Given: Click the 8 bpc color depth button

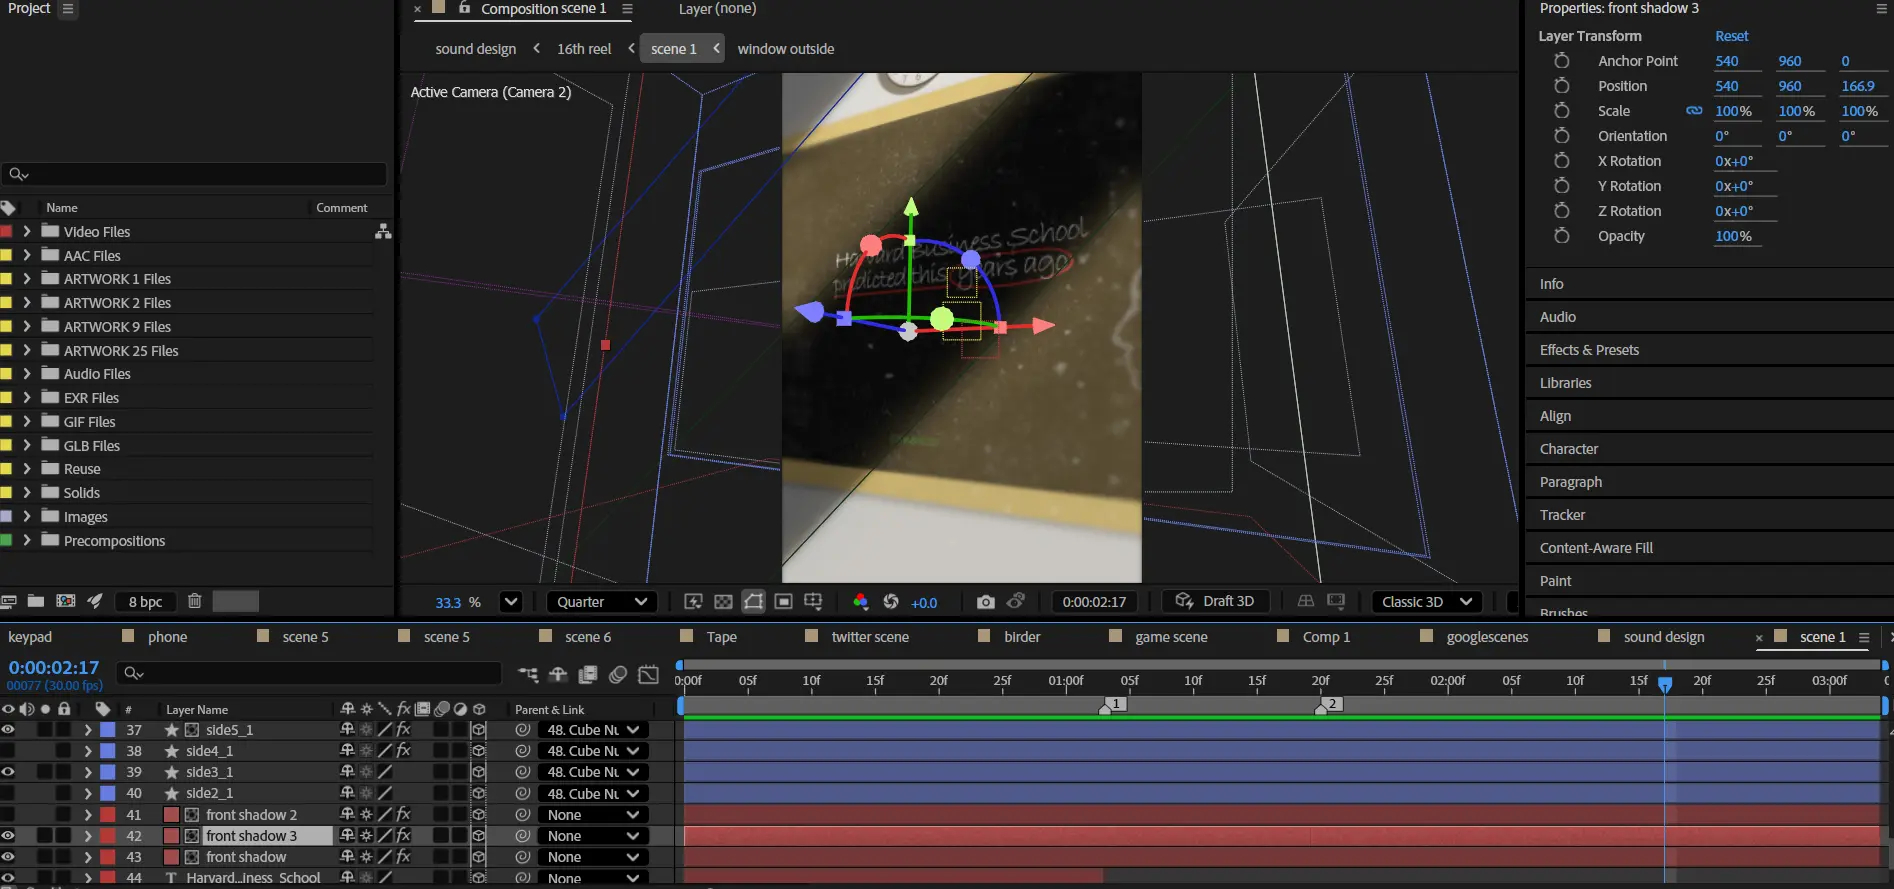Looking at the screenshot, I should pyautogui.click(x=145, y=602).
